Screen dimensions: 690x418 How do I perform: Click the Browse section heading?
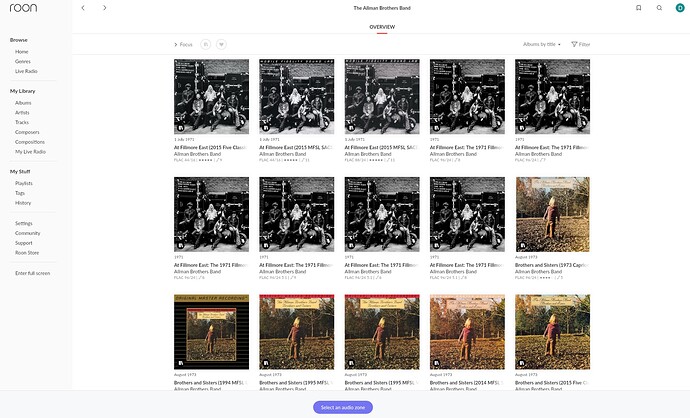[19, 40]
